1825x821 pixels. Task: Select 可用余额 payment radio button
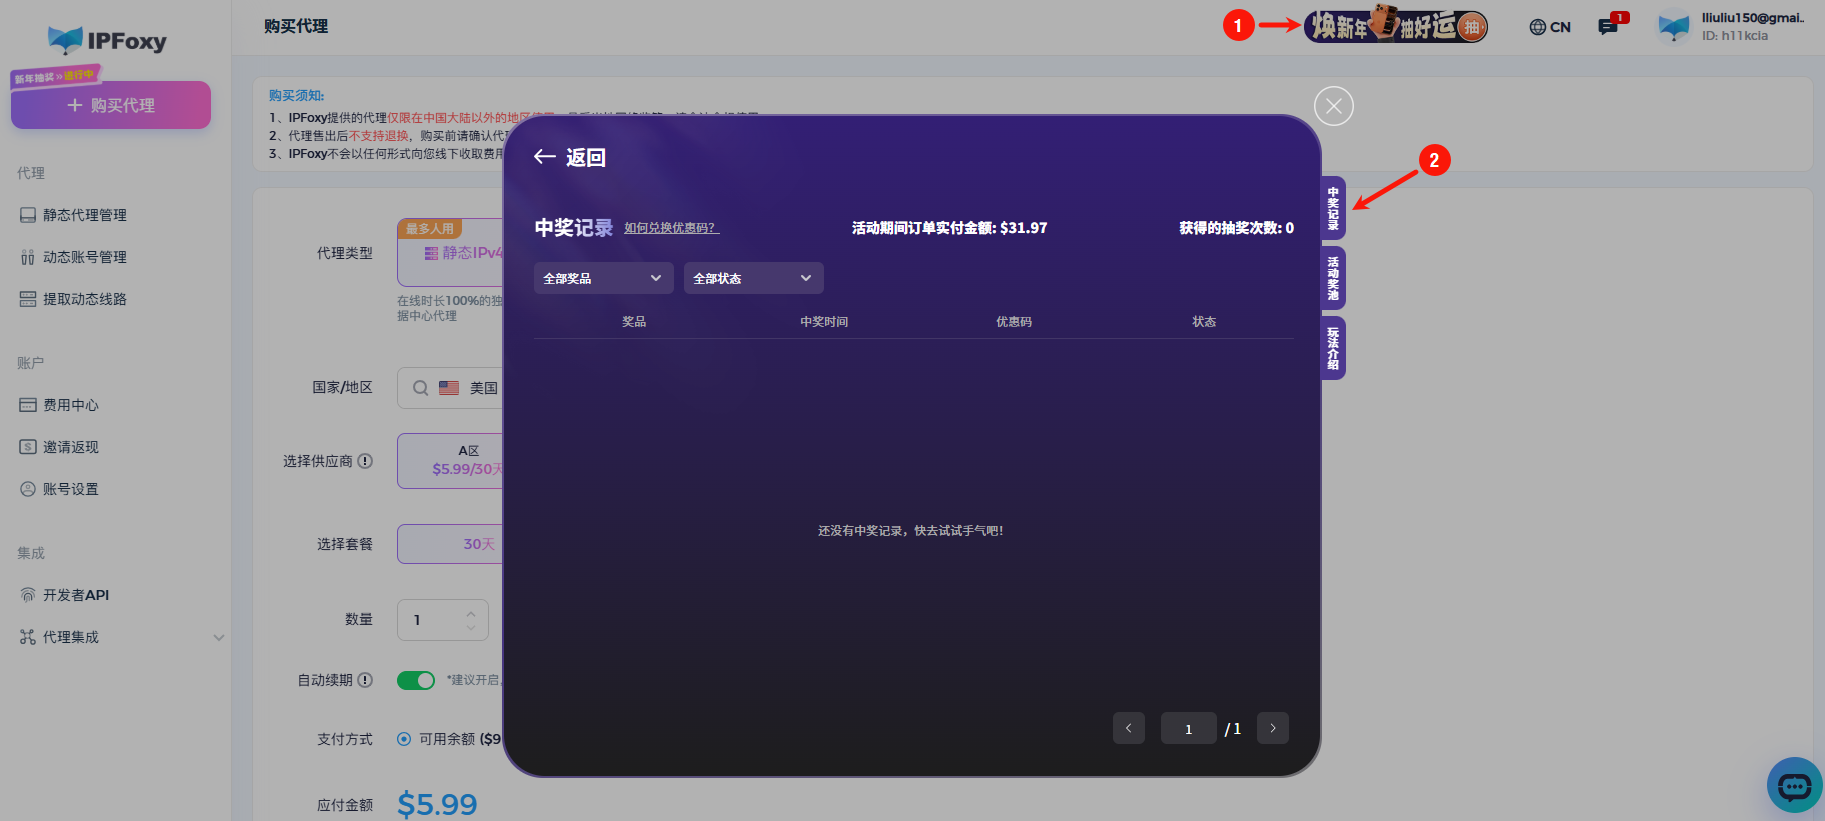coord(404,739)
